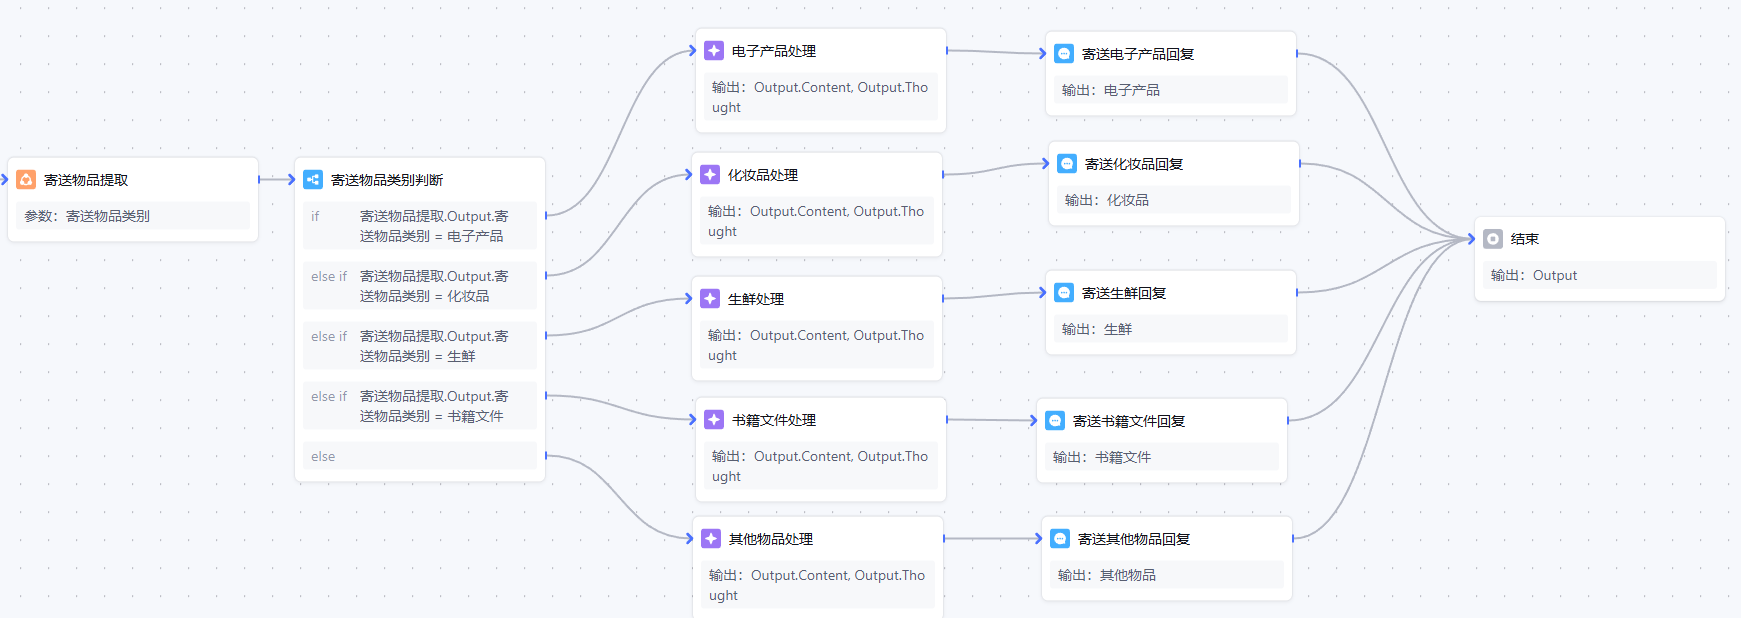Click output text of 其他物品处理 node
This screenshot has width=1741, height=618.
818,585
